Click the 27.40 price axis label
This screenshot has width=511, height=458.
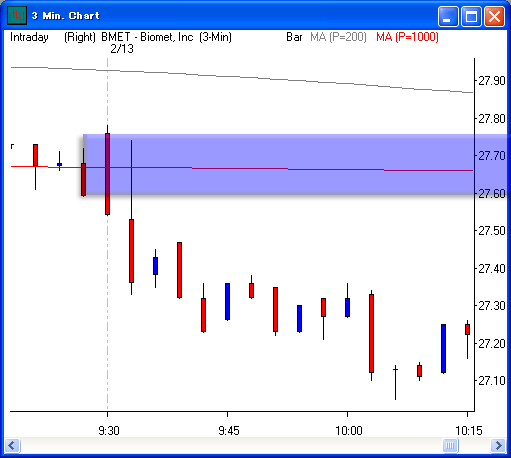point(492,268)
